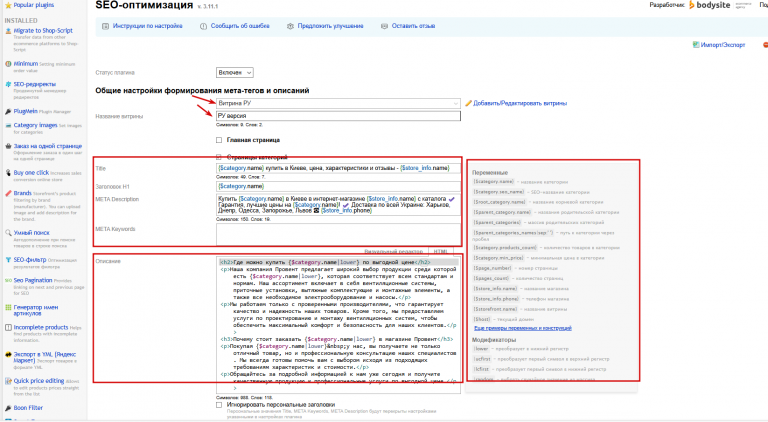Click the bodysite developer logo

point(710,5)
